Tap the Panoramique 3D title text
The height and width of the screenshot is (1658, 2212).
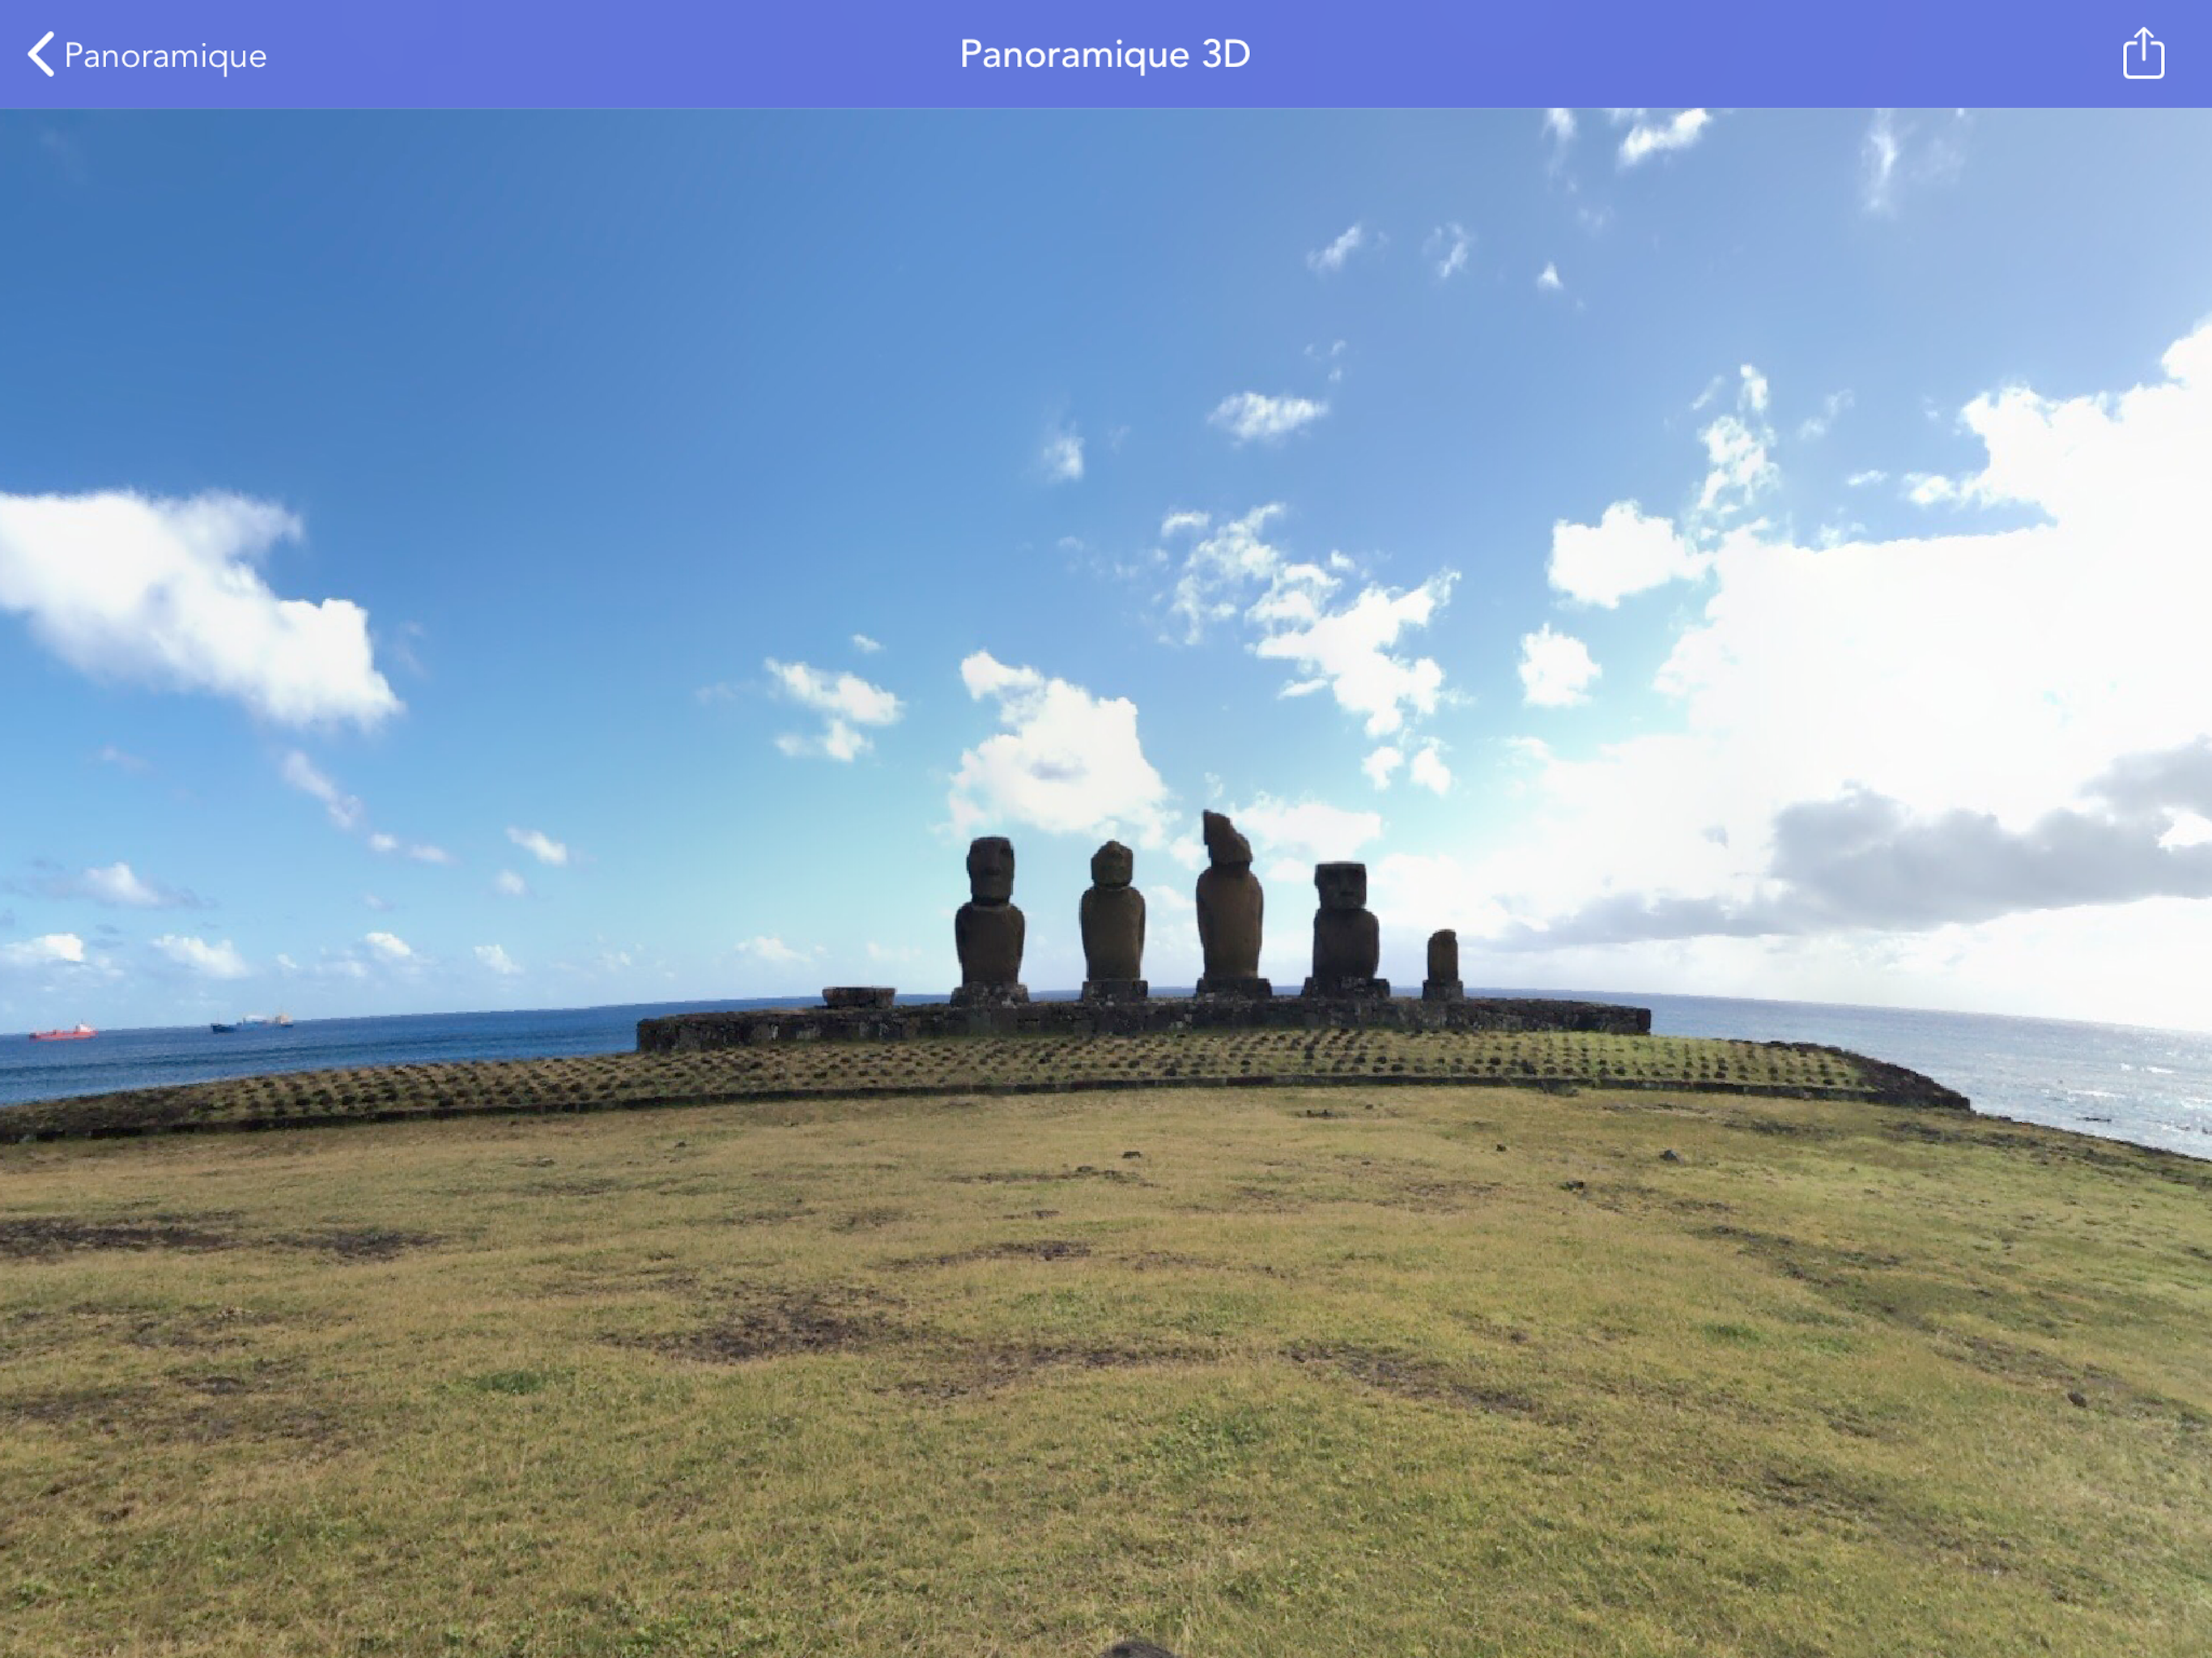pos(1104,55)
